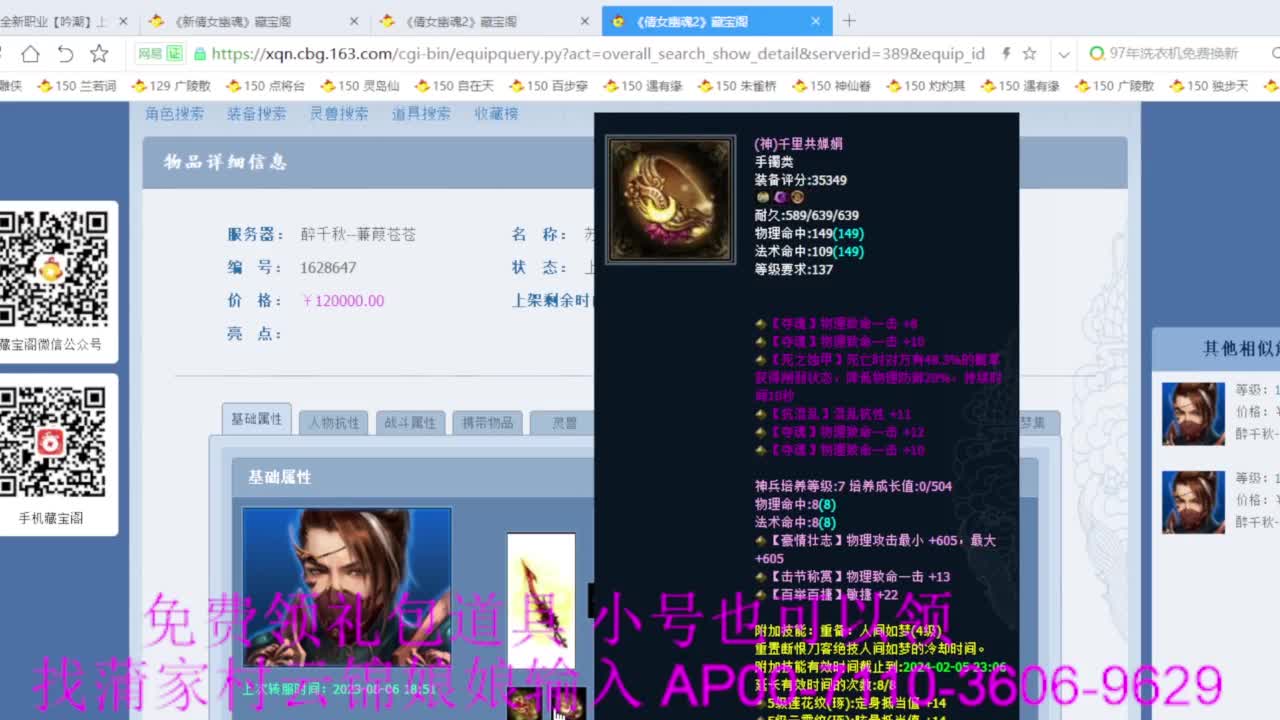Click the rocket icon beside 150 兰若词 bookmark
Viewport: 1280px width, 720px height.
[x=45, y=85]
